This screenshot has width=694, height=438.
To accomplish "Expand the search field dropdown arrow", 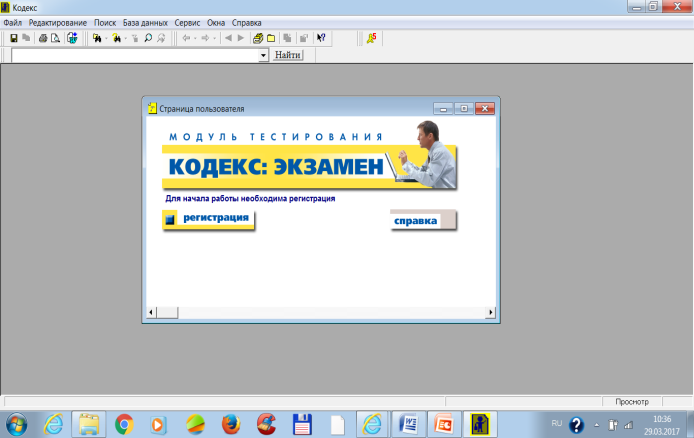I will (264, 56).
